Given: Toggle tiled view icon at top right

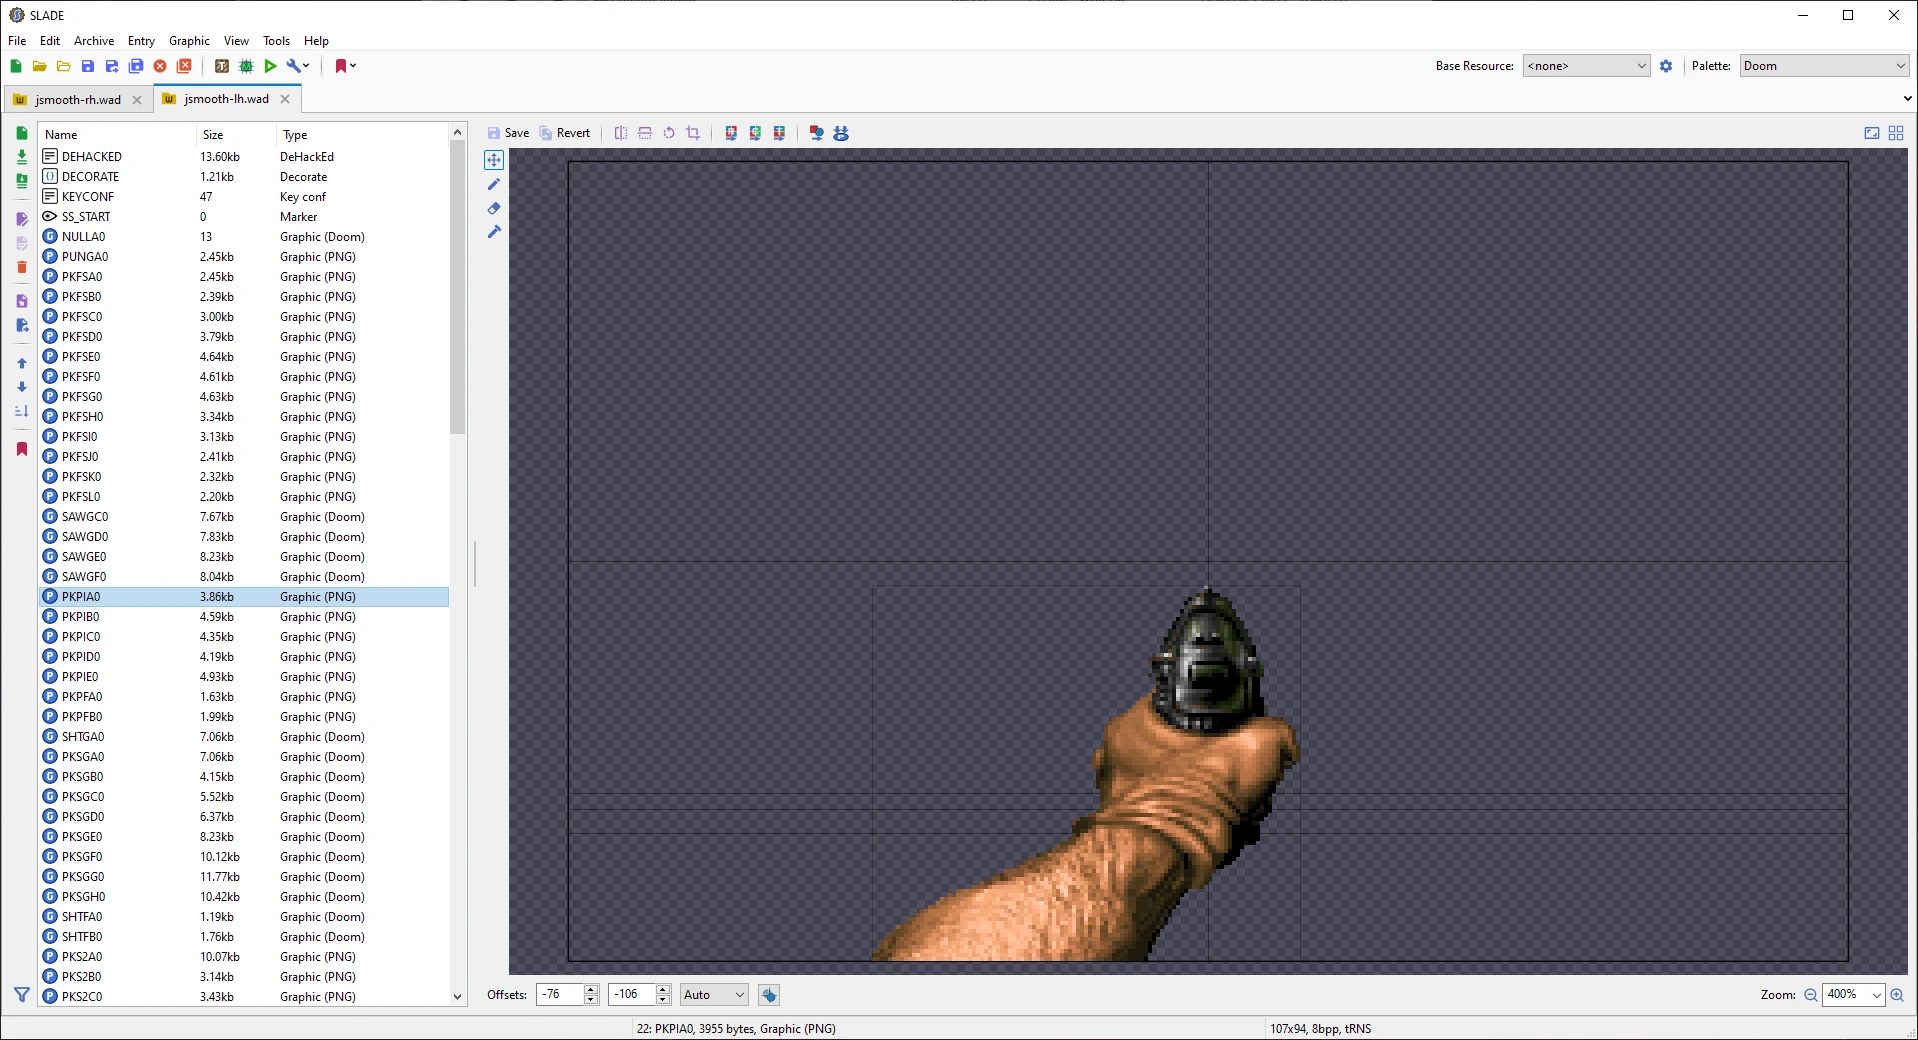Looking at the screenshot, I should coord(1896,133).
